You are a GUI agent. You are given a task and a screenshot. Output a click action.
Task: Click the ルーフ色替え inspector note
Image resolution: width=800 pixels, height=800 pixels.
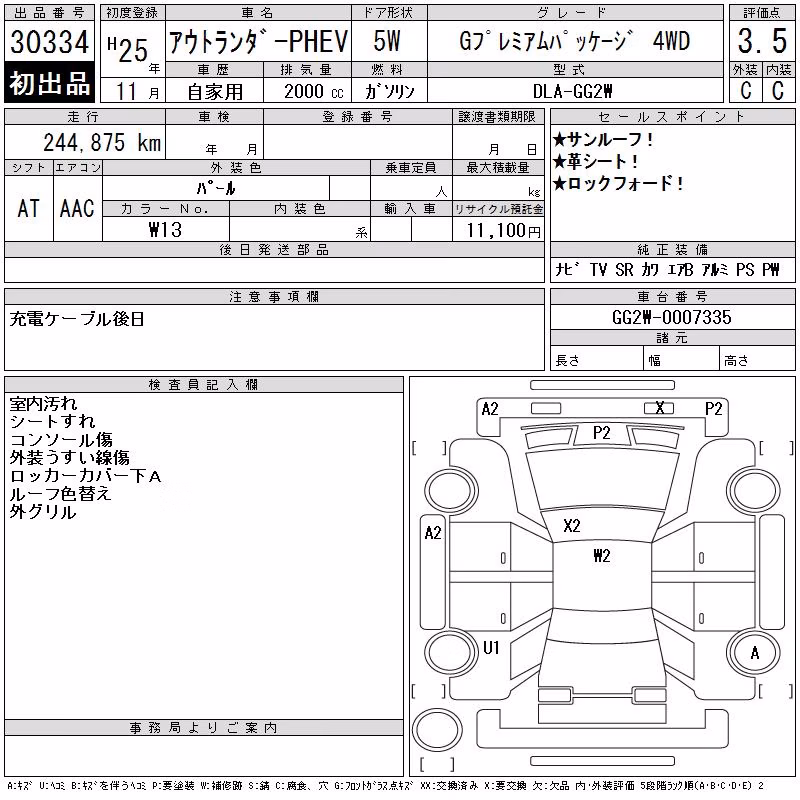tap(60, 494)
